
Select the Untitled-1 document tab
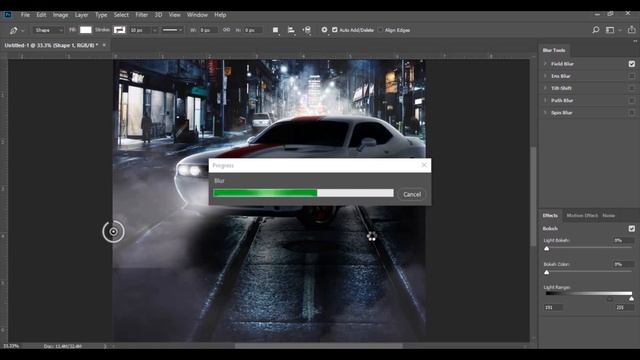pos(51,45)
